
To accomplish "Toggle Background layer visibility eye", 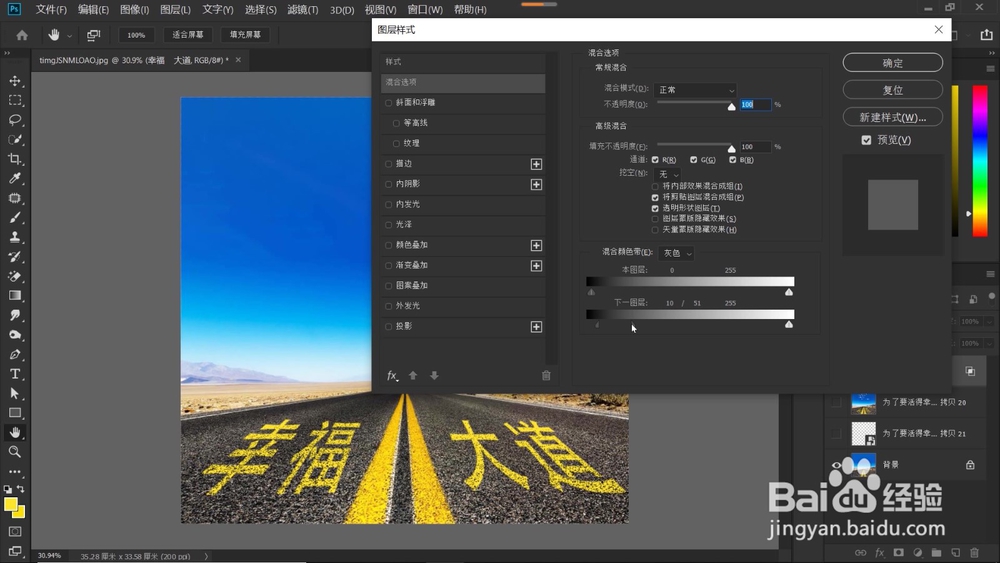I will 836,465.
